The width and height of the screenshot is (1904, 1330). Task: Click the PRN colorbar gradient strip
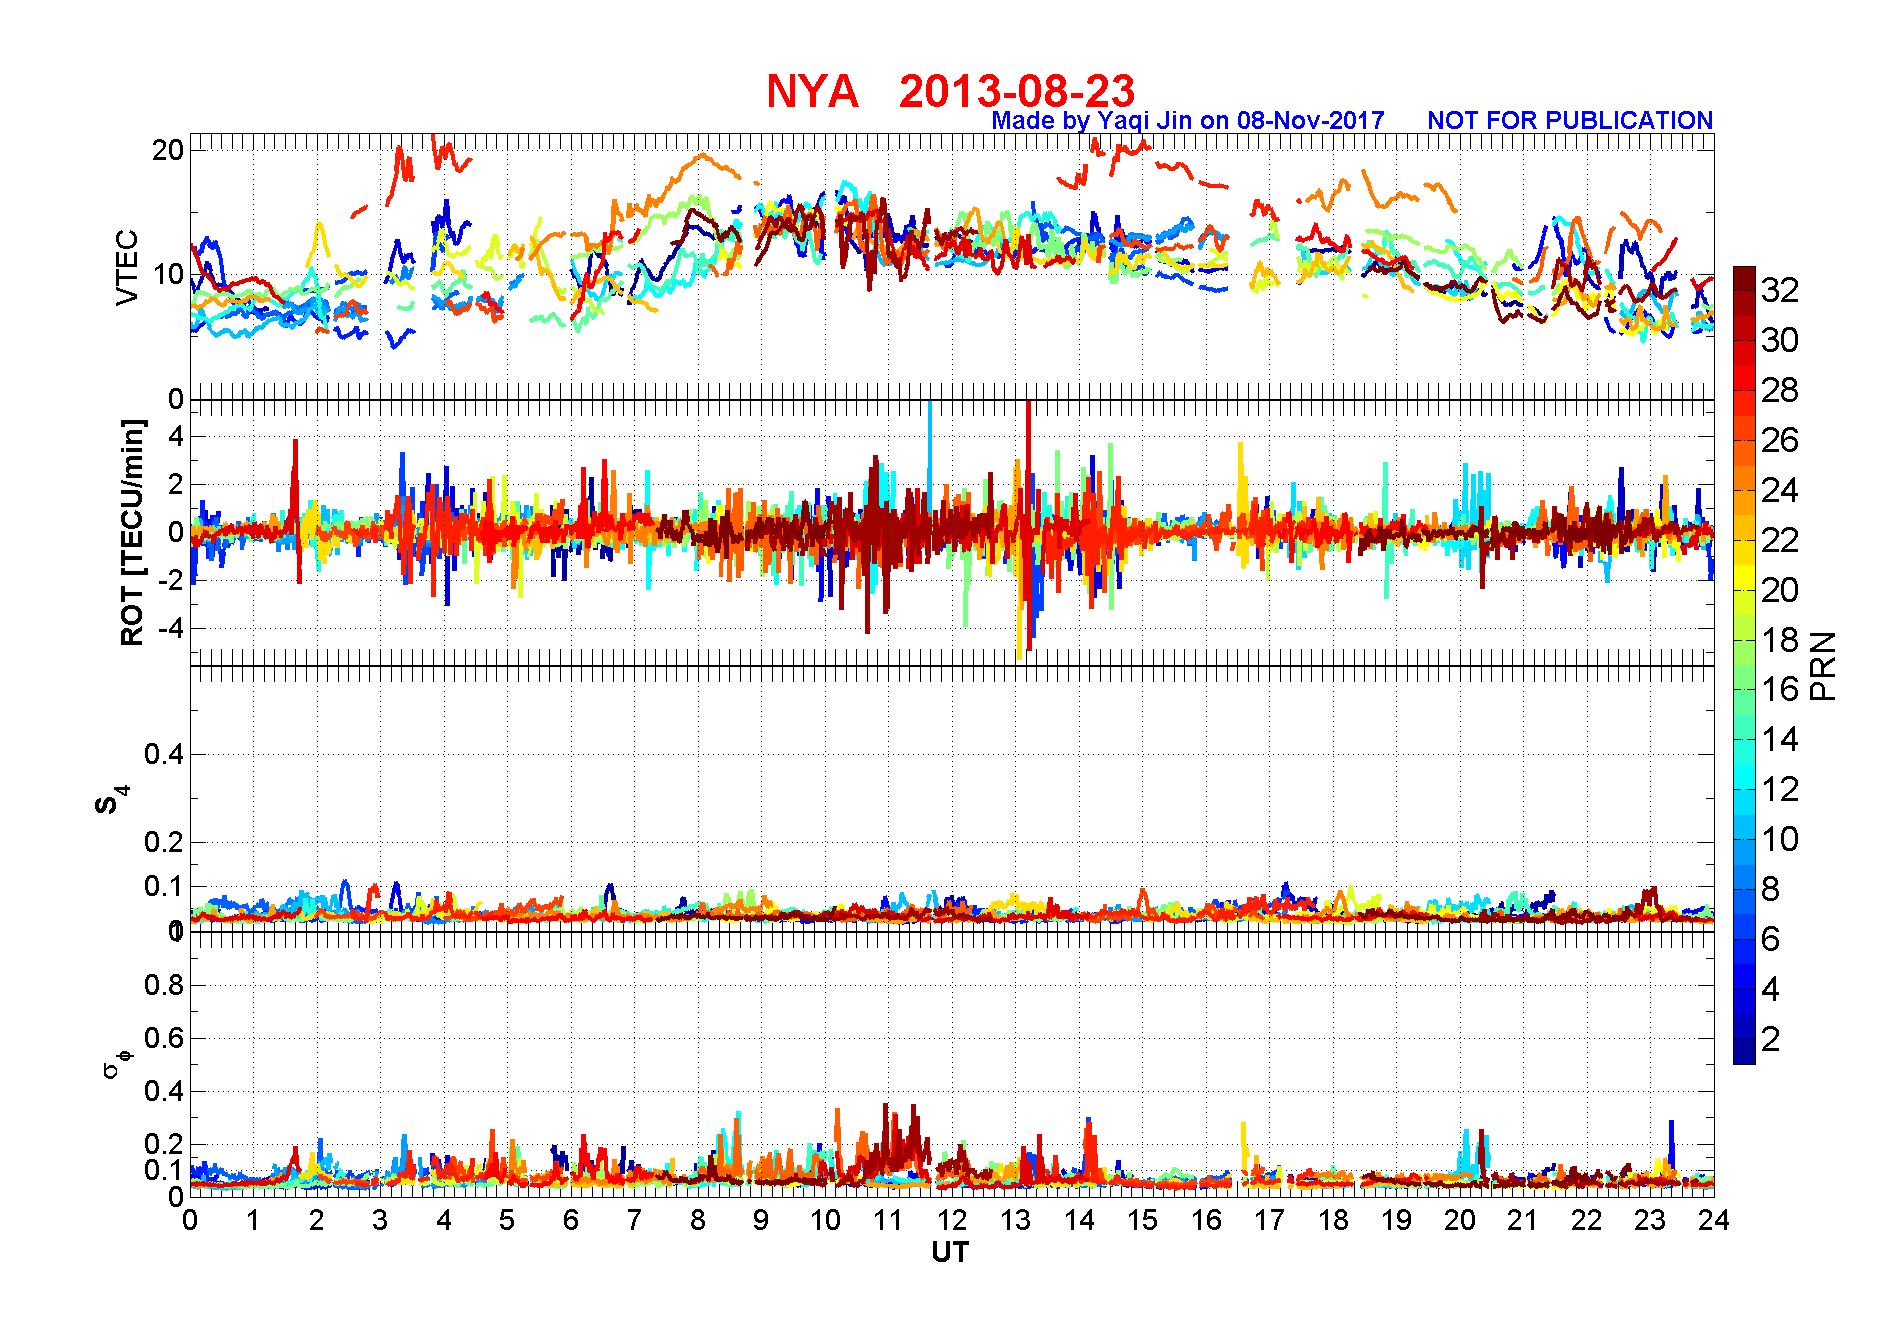click(x=1744, y=665)
